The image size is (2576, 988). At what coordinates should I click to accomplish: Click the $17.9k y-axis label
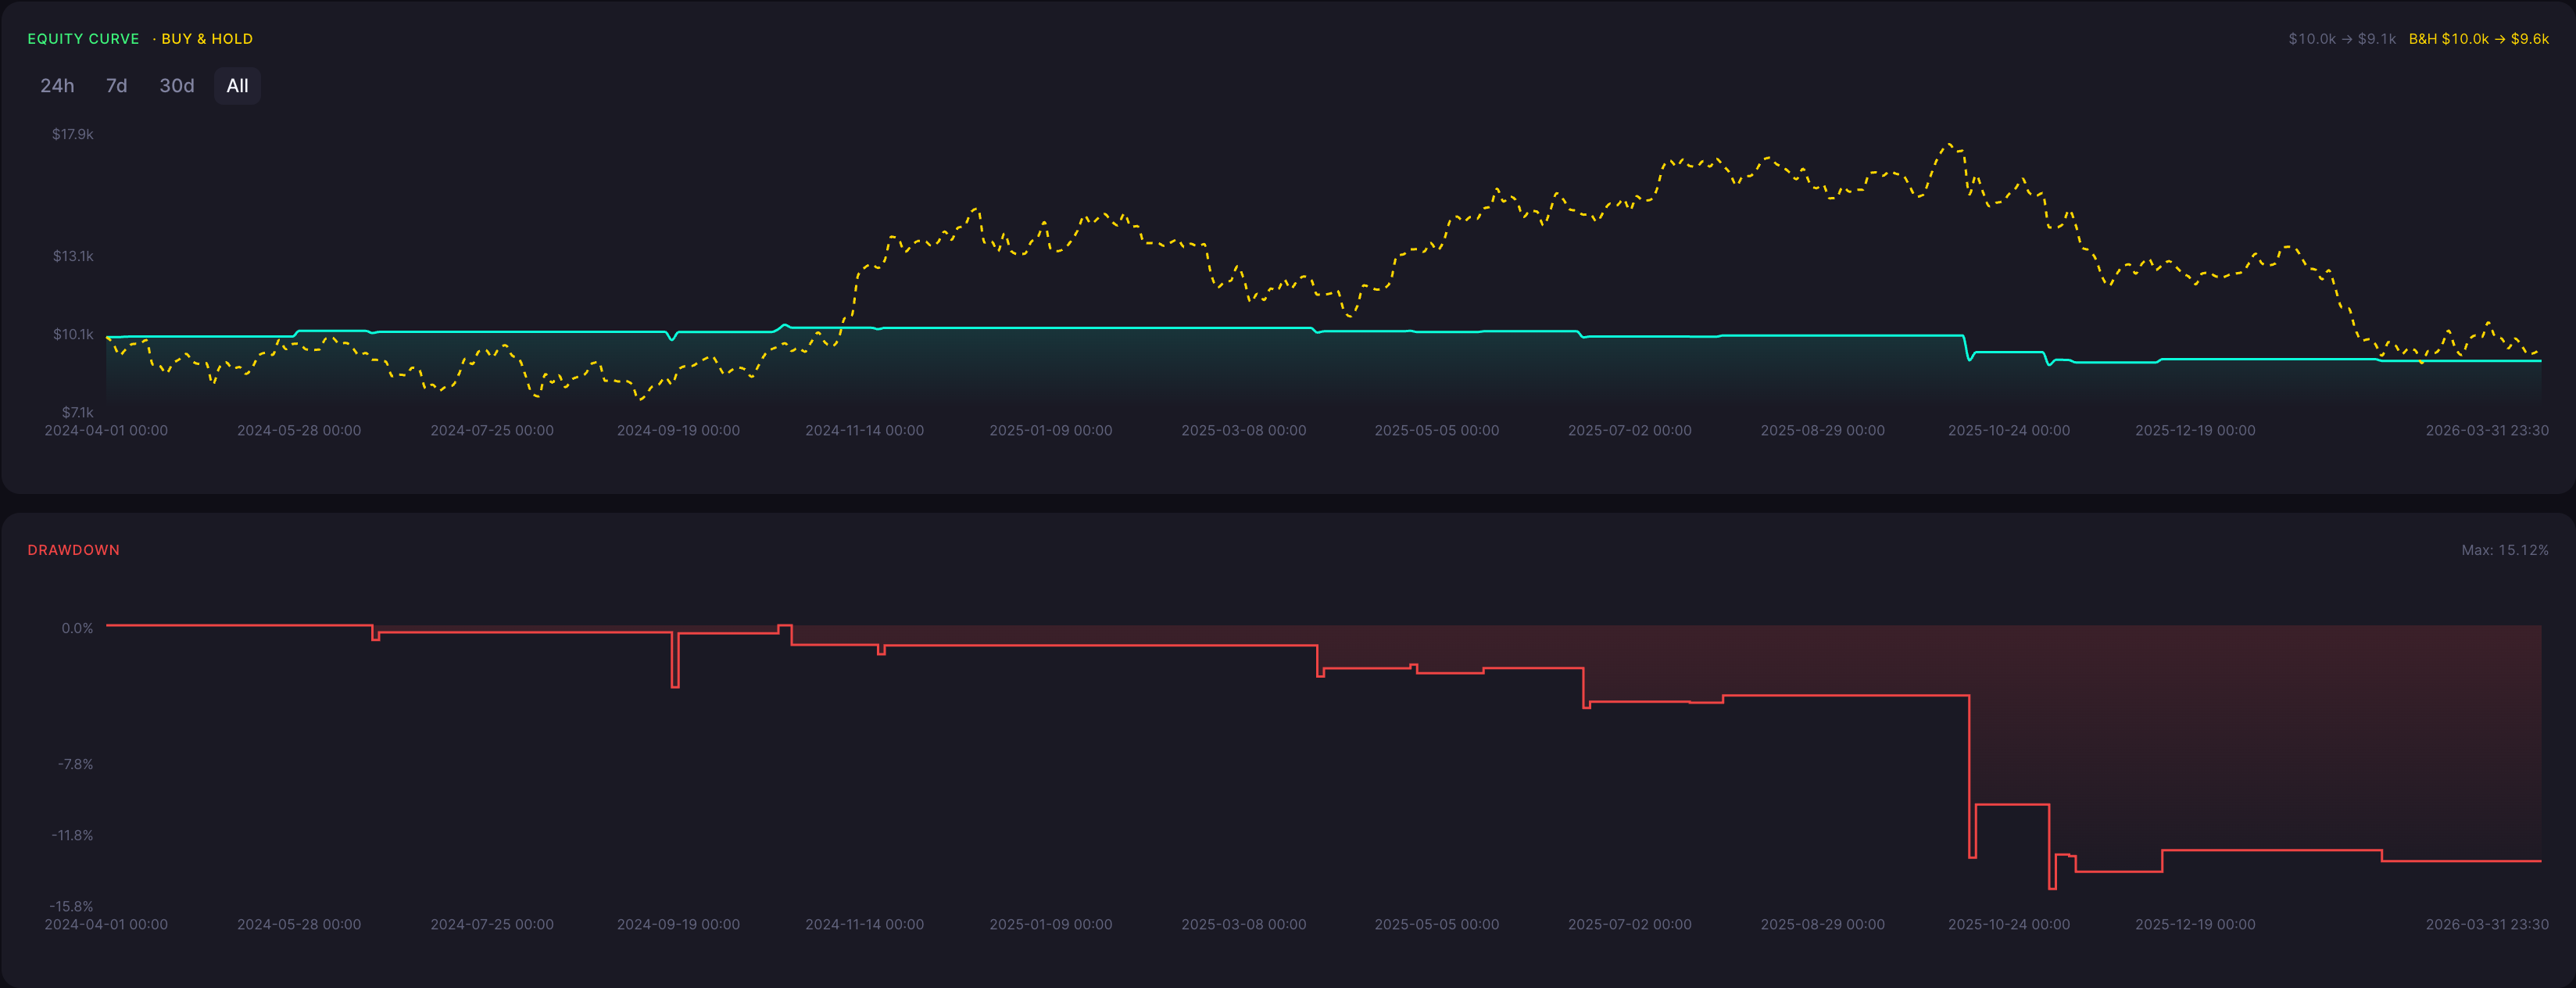coord(73,134)
